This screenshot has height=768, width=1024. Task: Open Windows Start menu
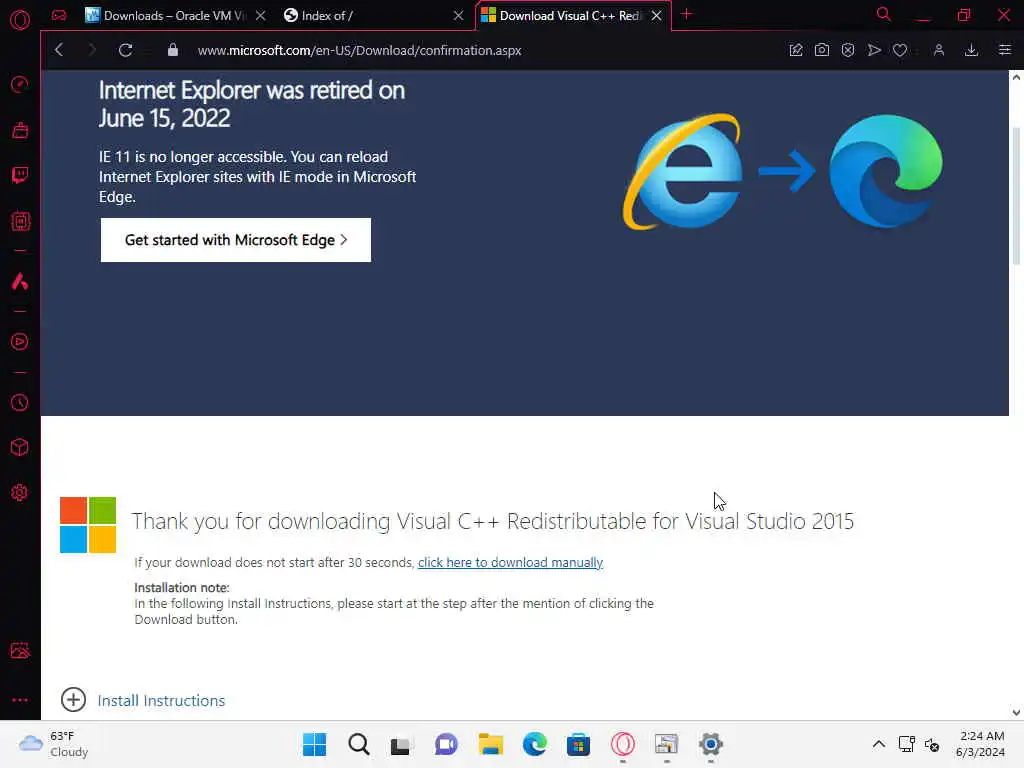point(314,744)
